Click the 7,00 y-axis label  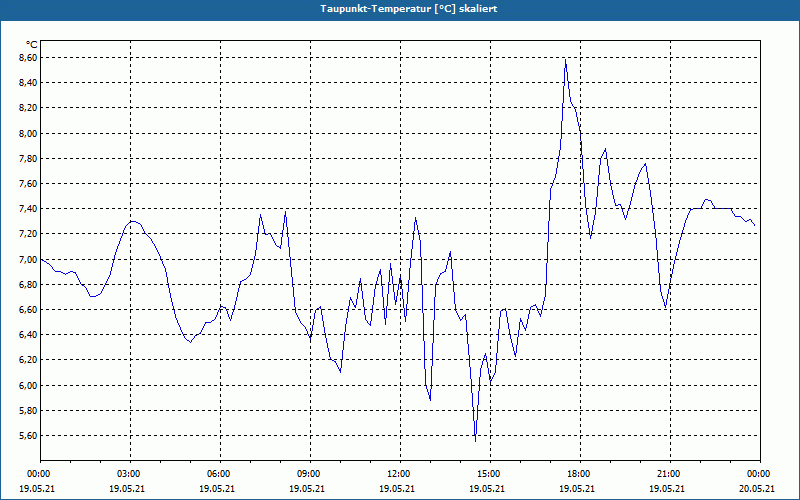pos(29,259)
